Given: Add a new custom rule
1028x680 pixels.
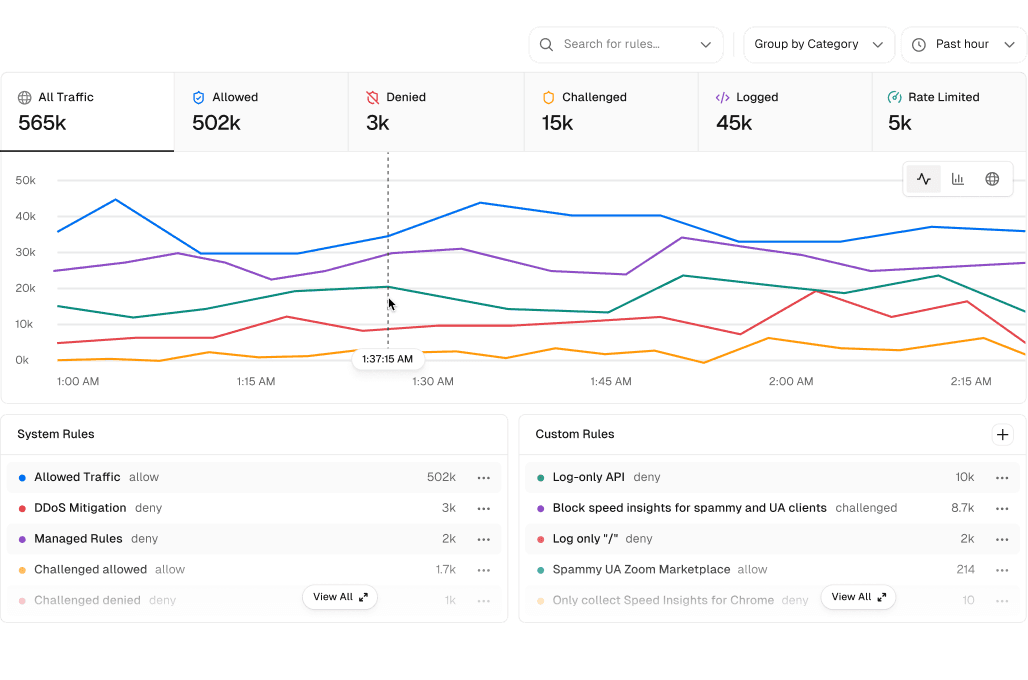Looking at the screenshot, I should [x=1002, y=434].
